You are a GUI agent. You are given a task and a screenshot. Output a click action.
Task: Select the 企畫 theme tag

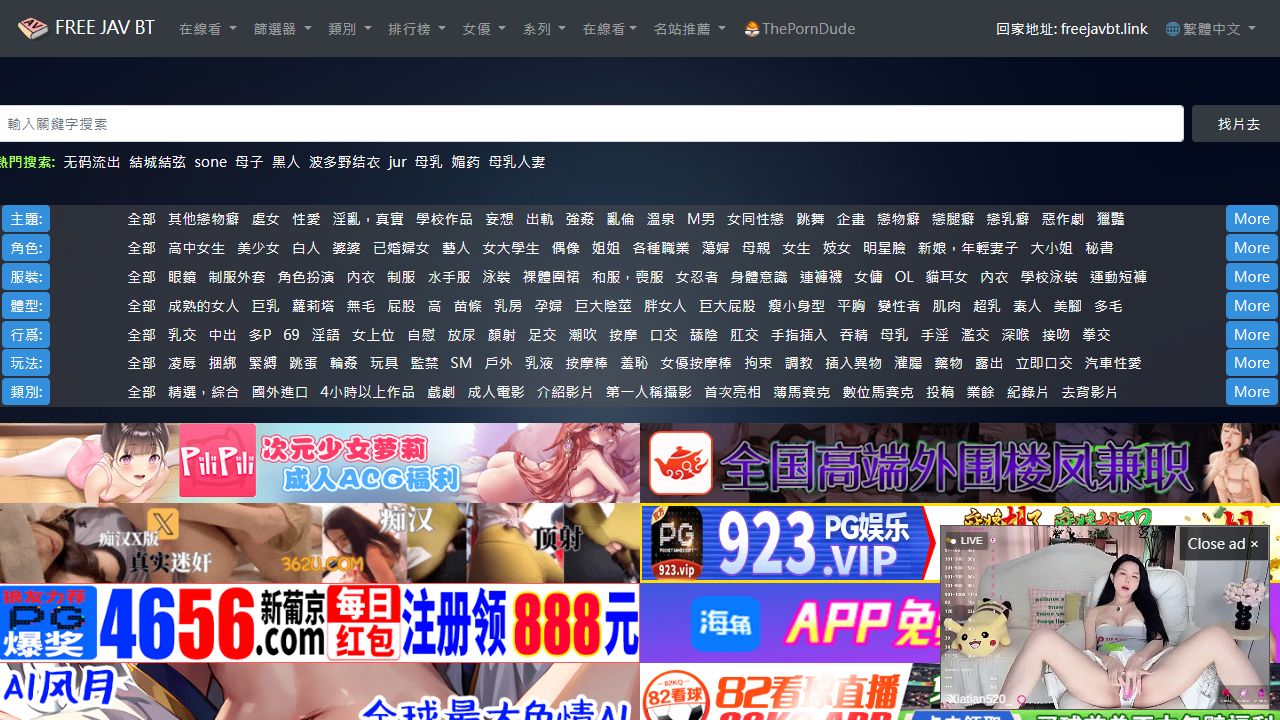(851, 219)
